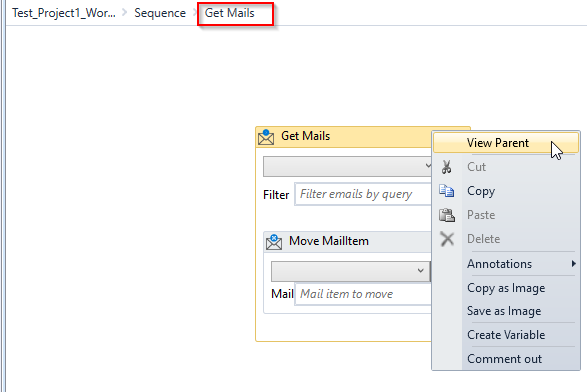Click the Filter emails by query field
Screen dimensions: 587x392
[x=363, y=194]
